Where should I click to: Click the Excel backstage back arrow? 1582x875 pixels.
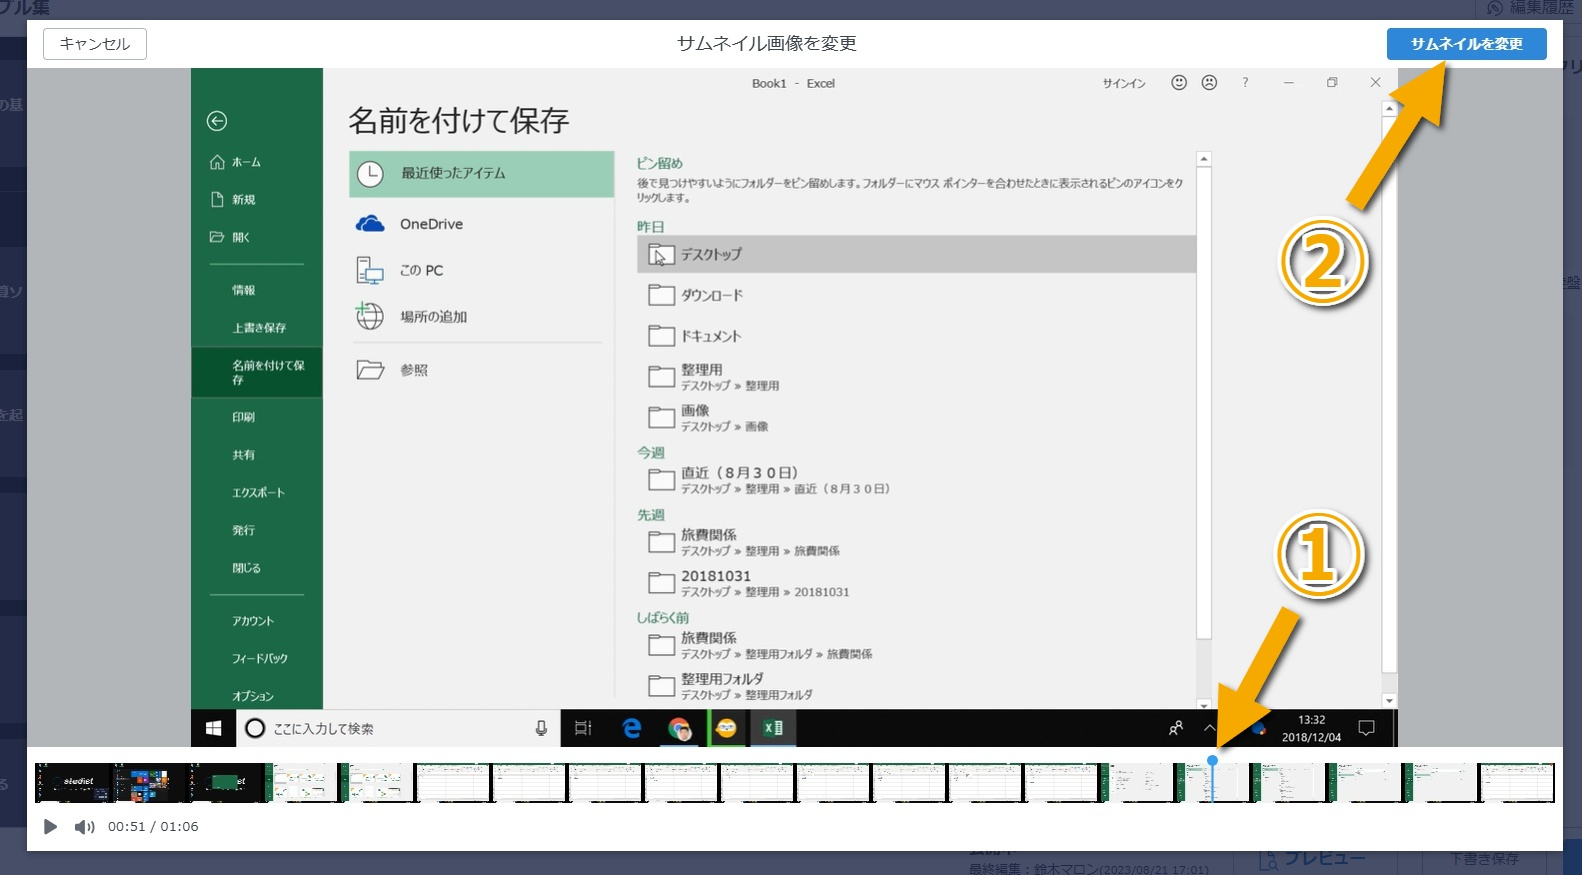click(217, 121)
